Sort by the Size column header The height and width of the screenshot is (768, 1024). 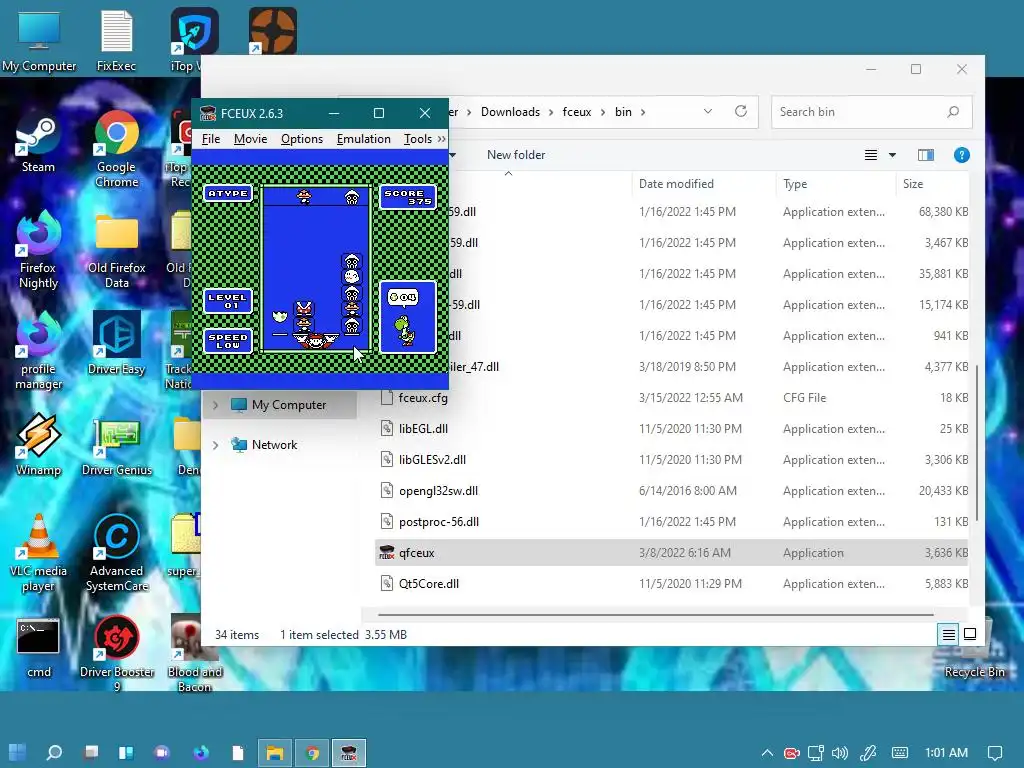click(x=934, y=184)
